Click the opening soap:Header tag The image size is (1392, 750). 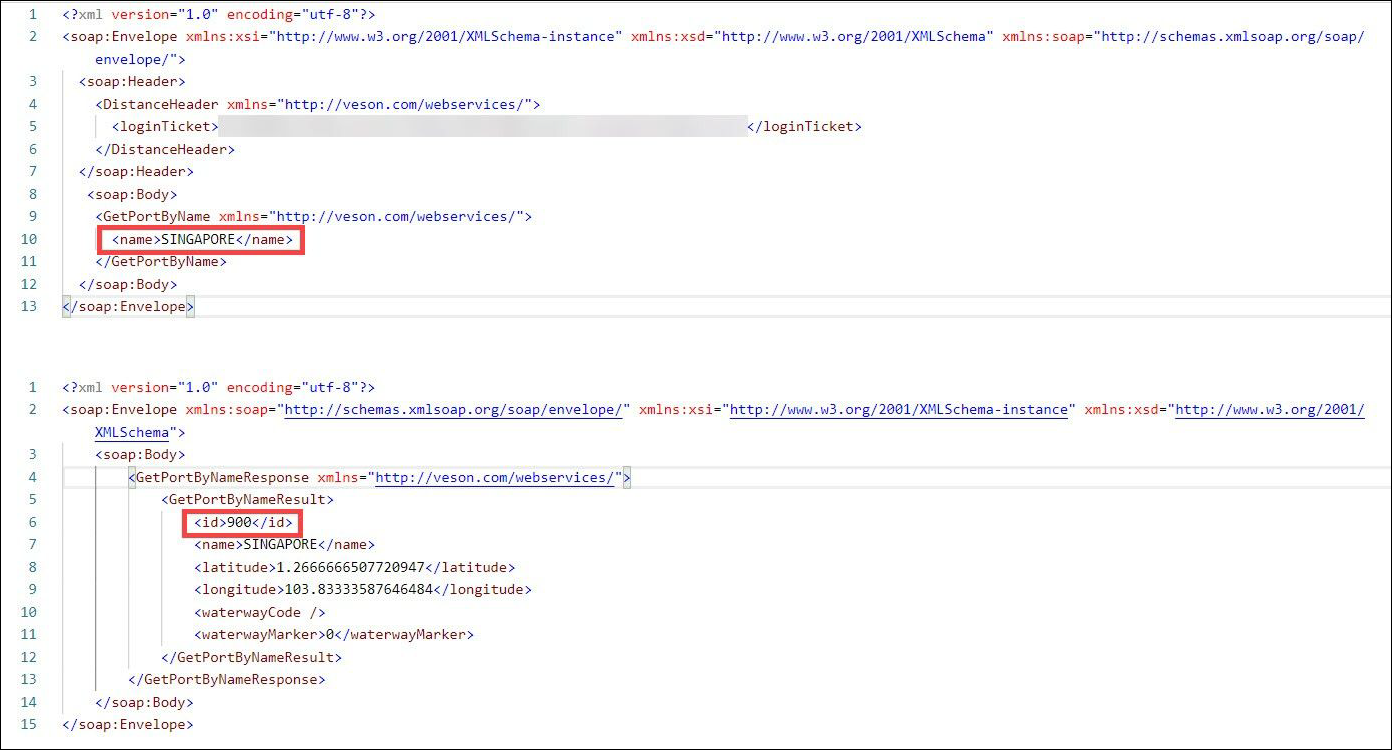pyautogui.click(x=132, y=82)
